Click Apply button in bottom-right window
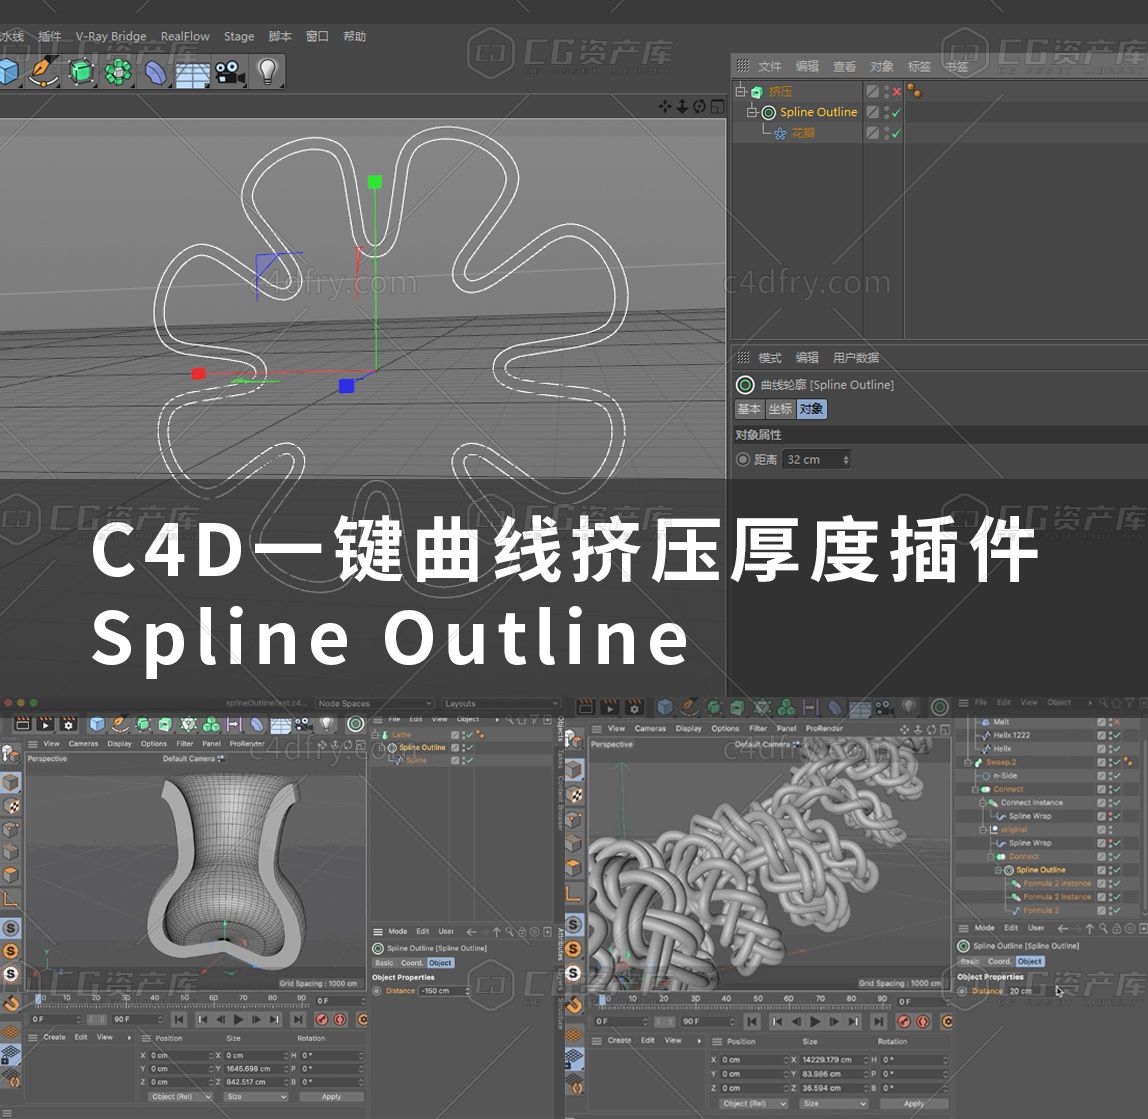The height and width of the screenshot is (1119, 1148). click(x=914, y=1103)
